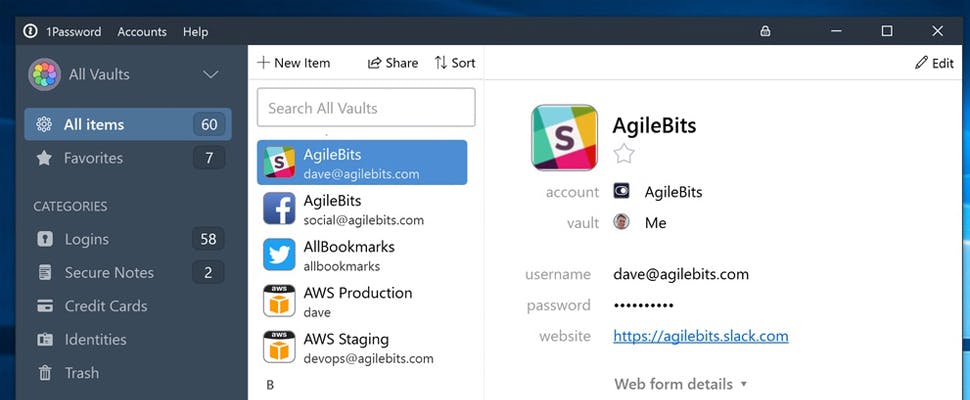Image resolution: width=970 pixels, height=400 pixels.
Task: Click the vault Me avatar icon
Action: (621, 221)
